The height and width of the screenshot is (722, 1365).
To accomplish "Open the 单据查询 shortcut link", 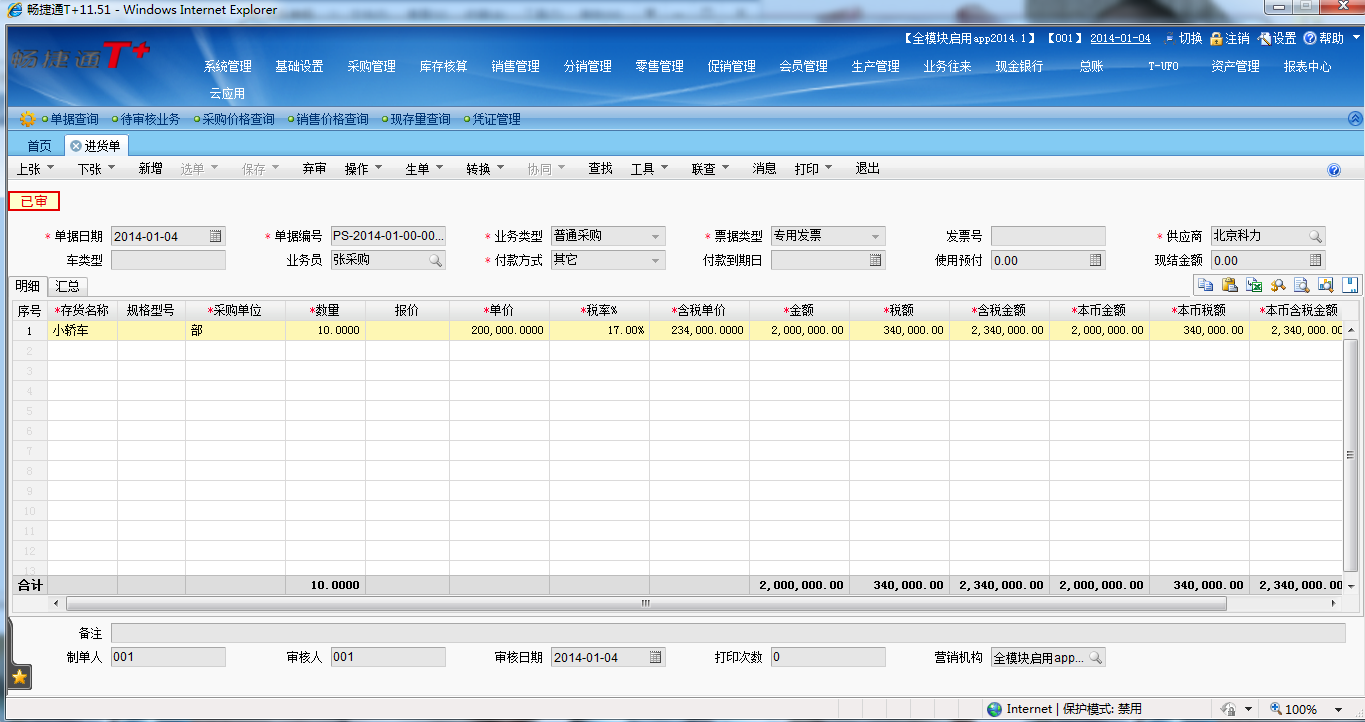I will point(75,119).
